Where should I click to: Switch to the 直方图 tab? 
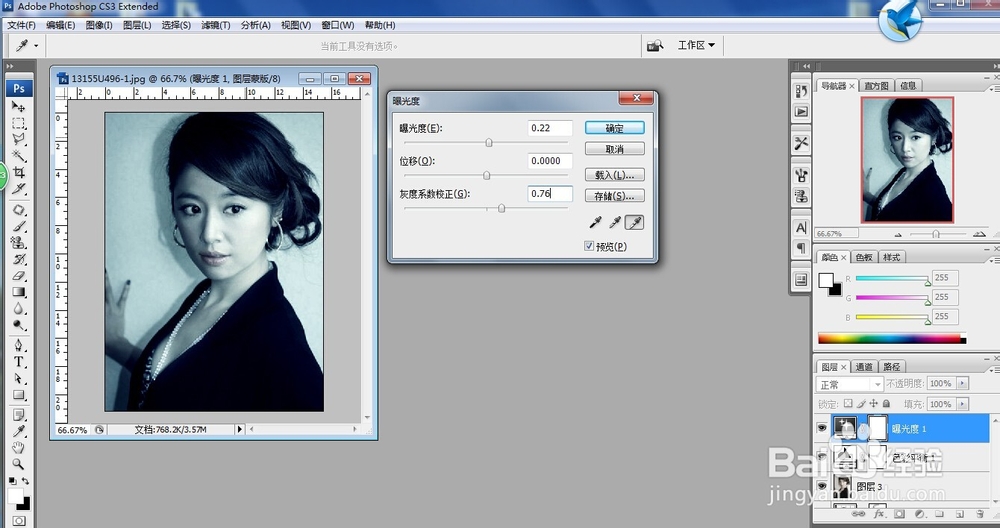876,85
